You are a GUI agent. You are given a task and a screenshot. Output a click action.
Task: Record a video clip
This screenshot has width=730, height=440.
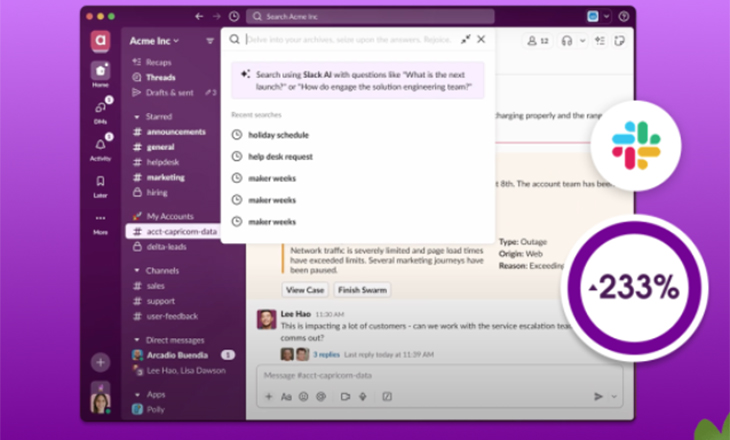345,397
